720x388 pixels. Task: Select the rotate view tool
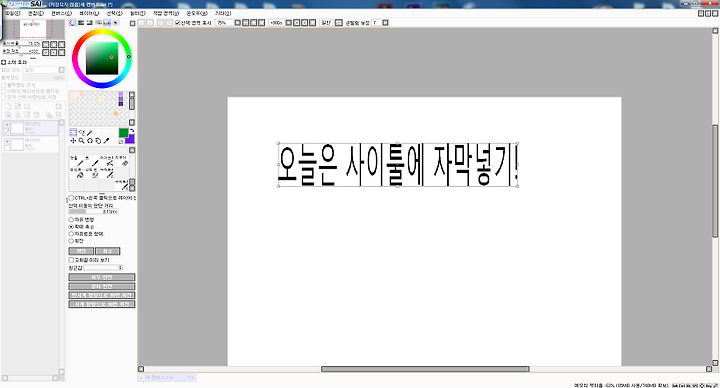click(90, 141)
